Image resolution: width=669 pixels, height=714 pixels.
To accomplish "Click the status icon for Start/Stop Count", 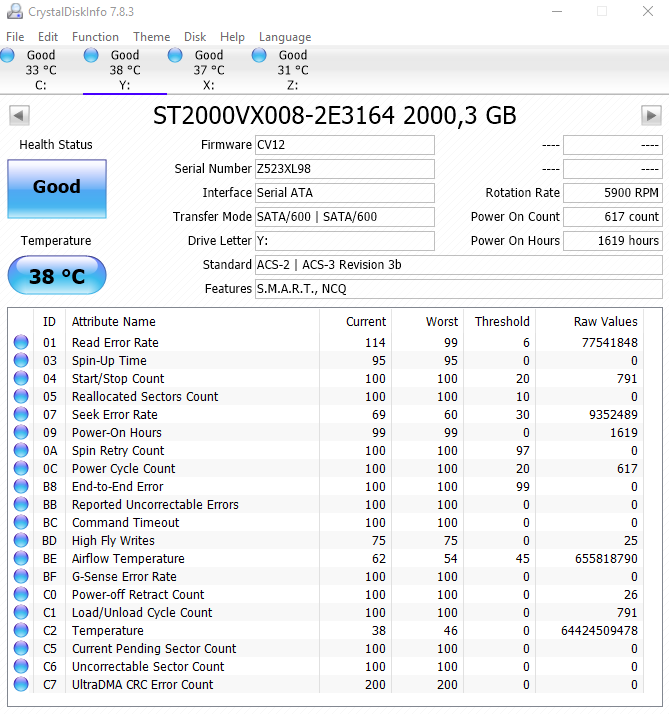I will pyautogui.click(x=21, y=378).
